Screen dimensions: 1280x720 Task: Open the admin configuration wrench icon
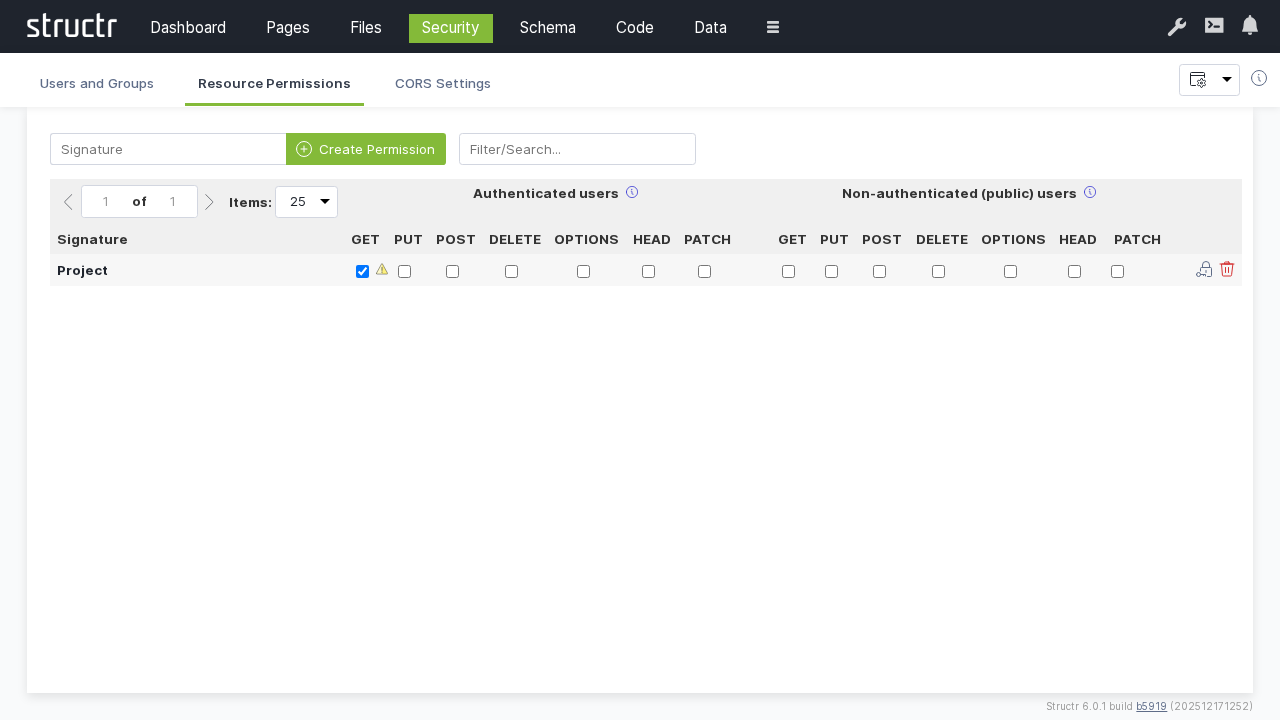tap(1176, 27)
